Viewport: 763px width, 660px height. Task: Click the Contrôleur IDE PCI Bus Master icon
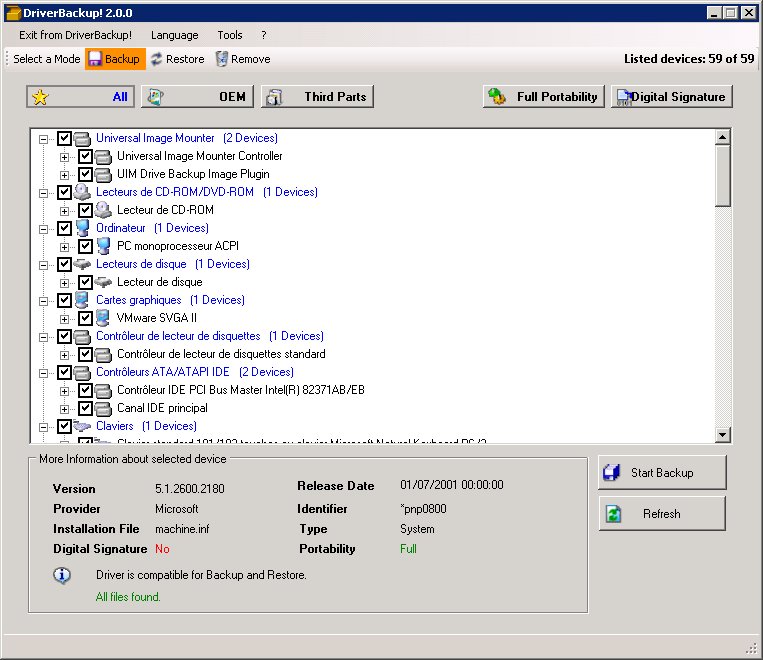[x=103, y=391]
